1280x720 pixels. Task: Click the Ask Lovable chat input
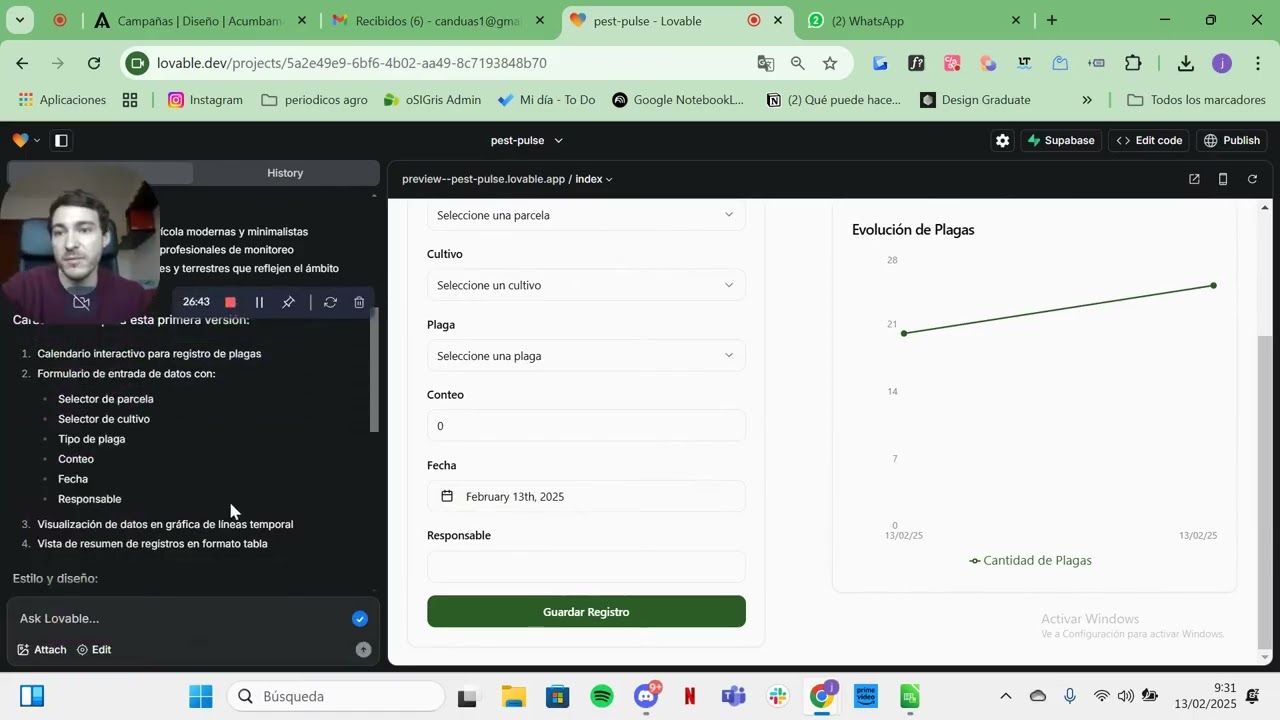point(180,619)
